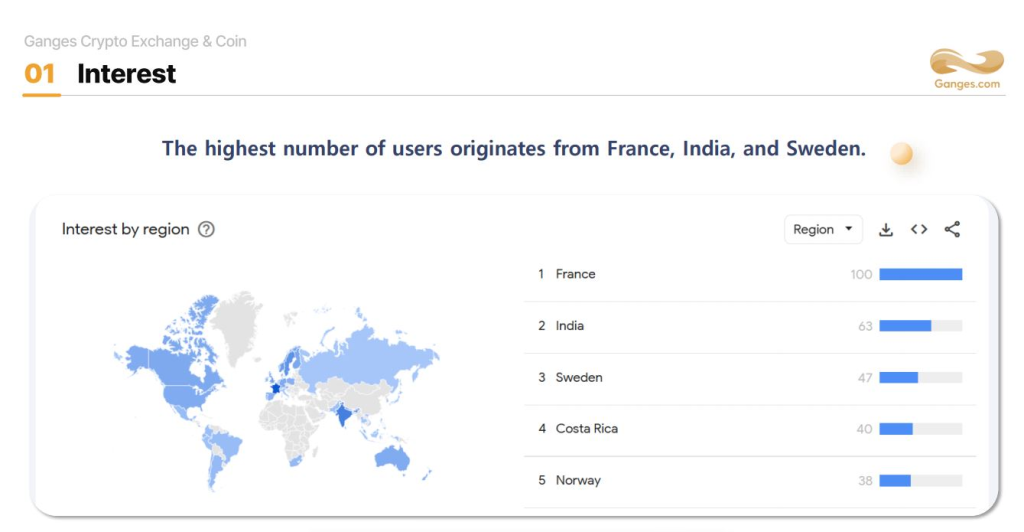
Task: Click the download CSV icon
Action: [x=885, y=230]
